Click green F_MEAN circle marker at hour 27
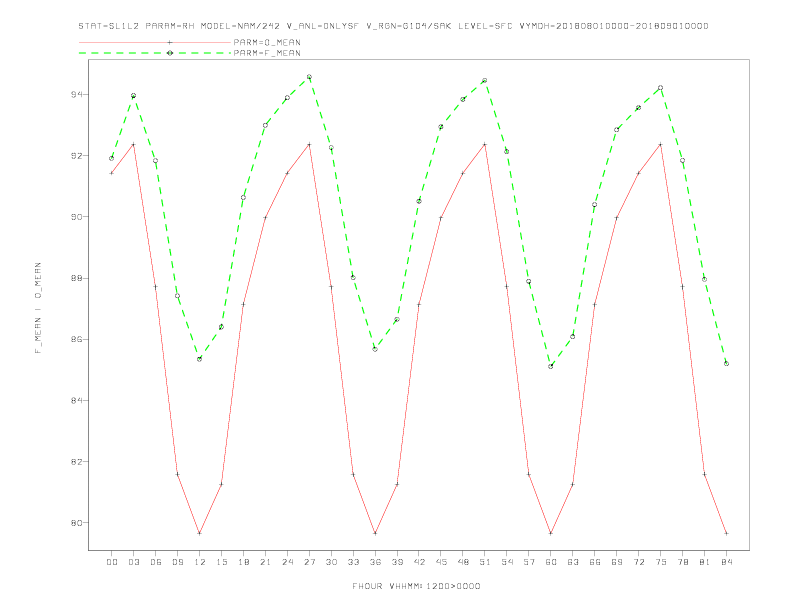The width and height of the screenshot is (792, 612). [x=309, y=77]
